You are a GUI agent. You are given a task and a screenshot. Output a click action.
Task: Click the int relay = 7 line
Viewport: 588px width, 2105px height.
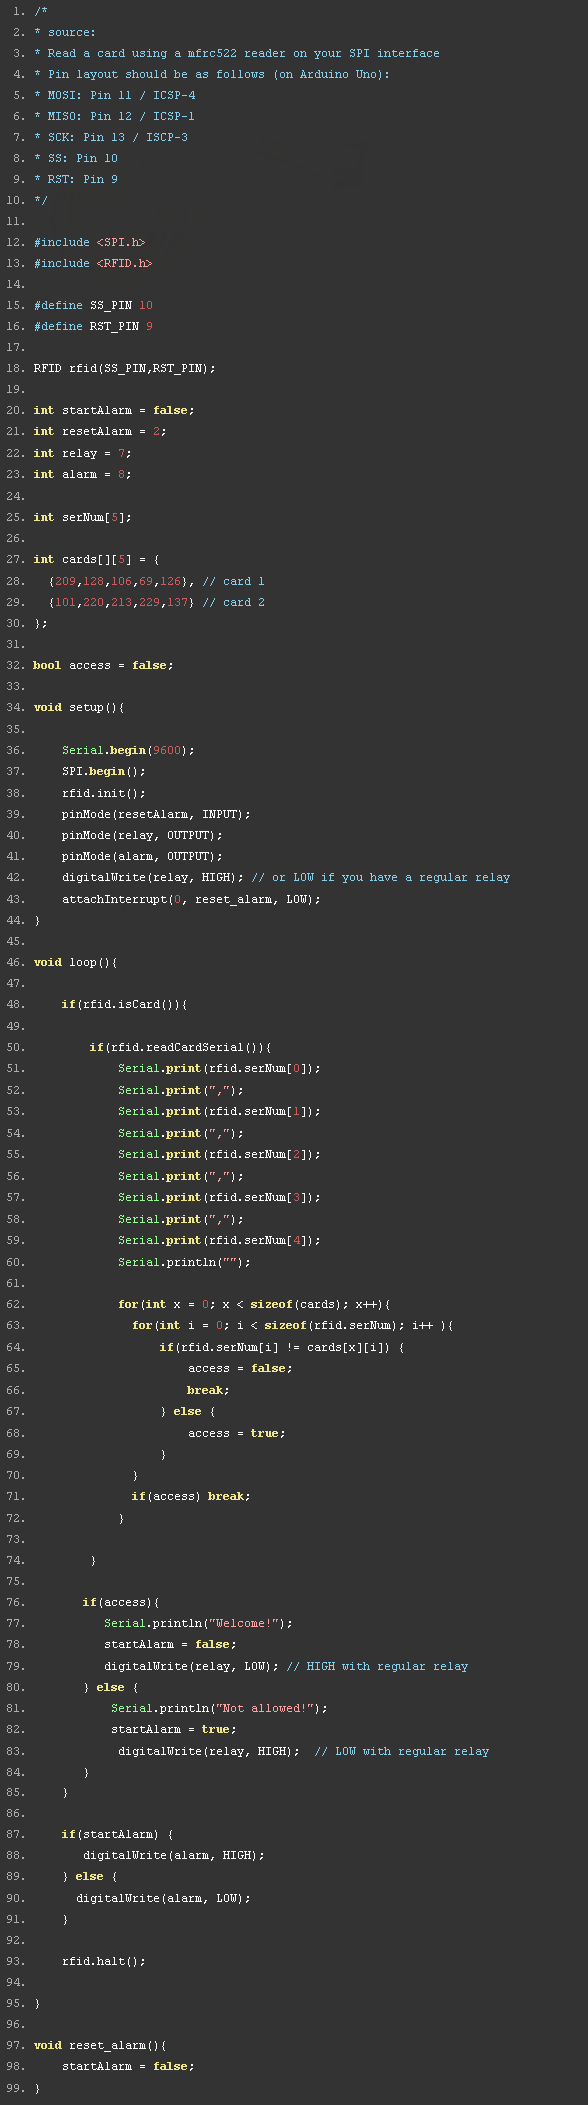pos(82,453)
